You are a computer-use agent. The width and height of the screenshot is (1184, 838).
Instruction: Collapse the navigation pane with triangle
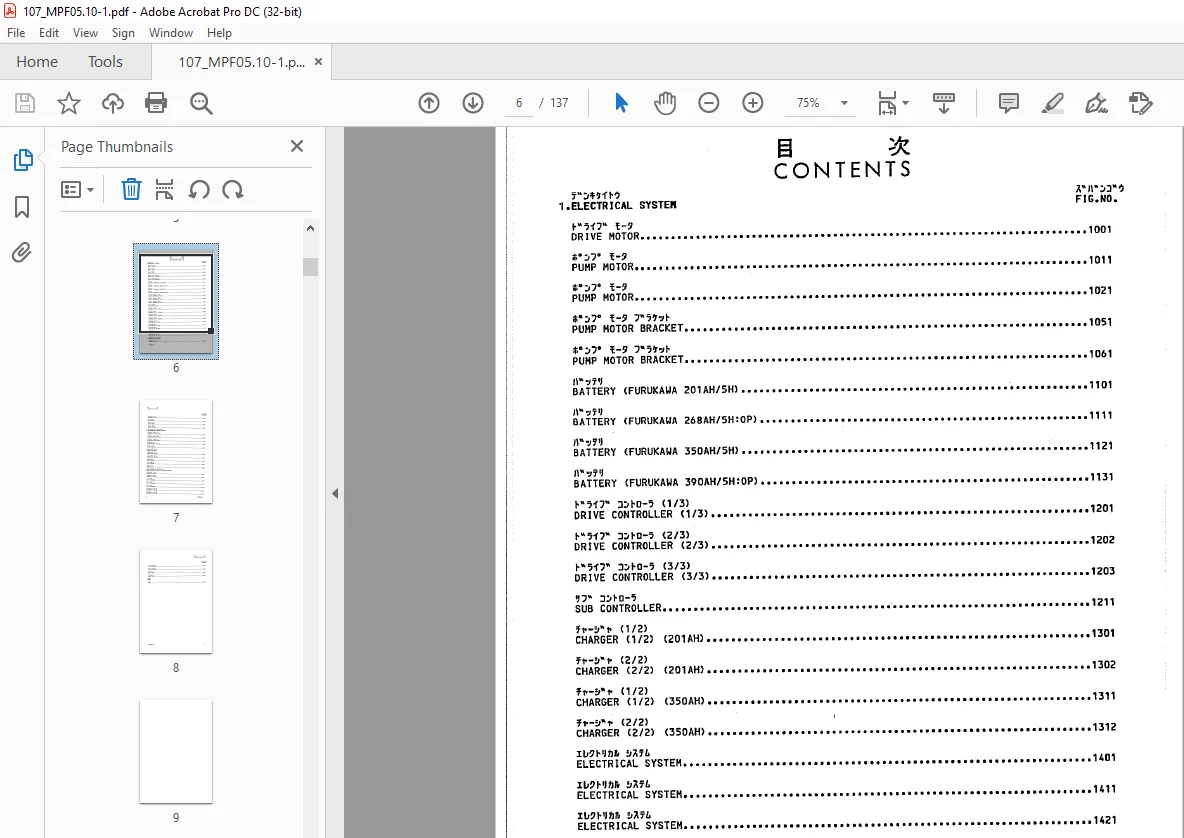click(x=335, y=494)
